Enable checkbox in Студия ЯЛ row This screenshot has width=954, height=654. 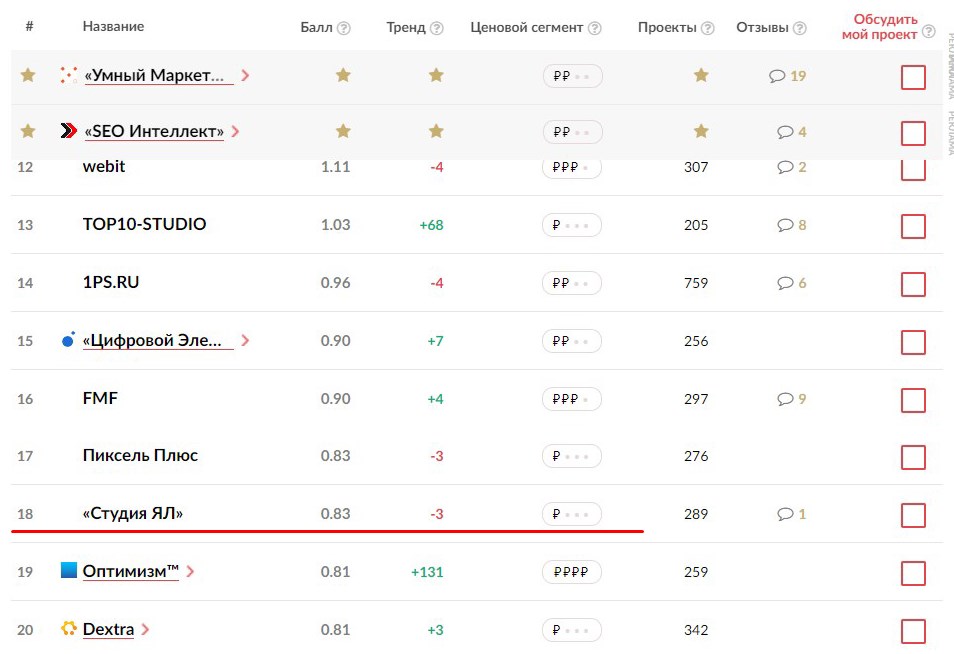point(913,515)
